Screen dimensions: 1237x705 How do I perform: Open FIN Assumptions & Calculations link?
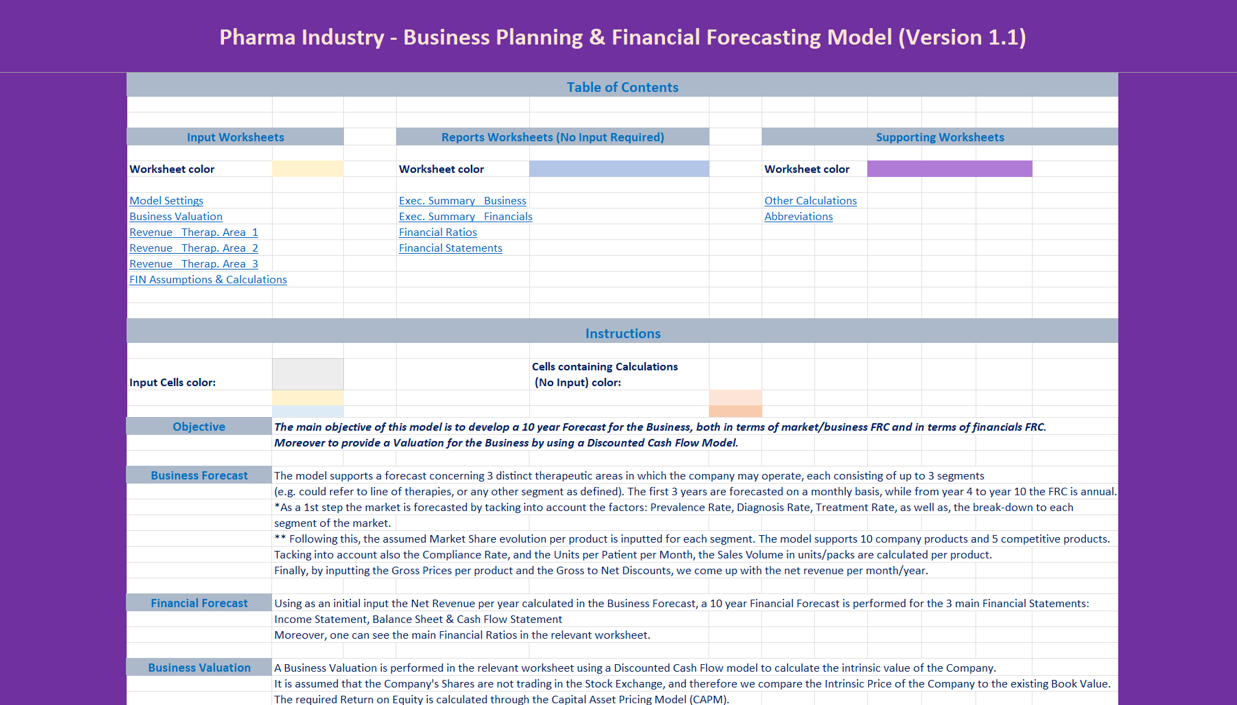point(208,280)
